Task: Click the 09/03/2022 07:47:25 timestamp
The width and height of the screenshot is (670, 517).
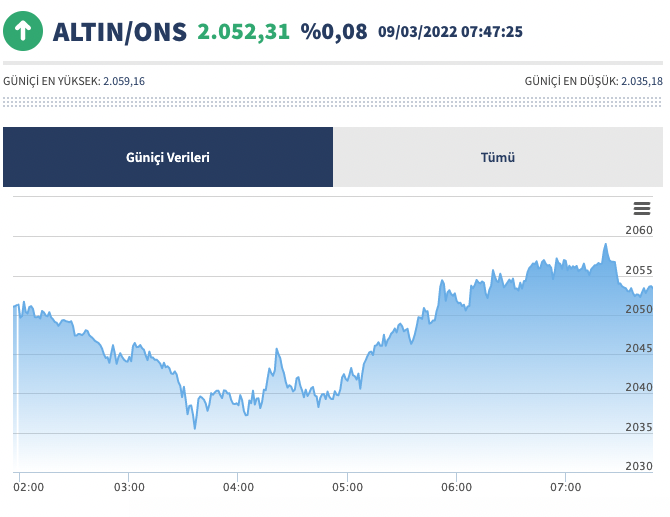Action: pyautogui.click(x=450, y=32)
